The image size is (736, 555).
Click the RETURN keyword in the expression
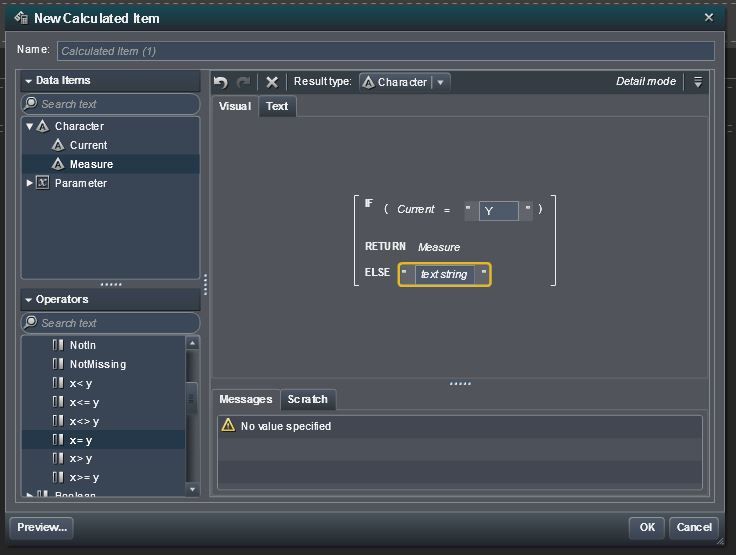[385, 247]
